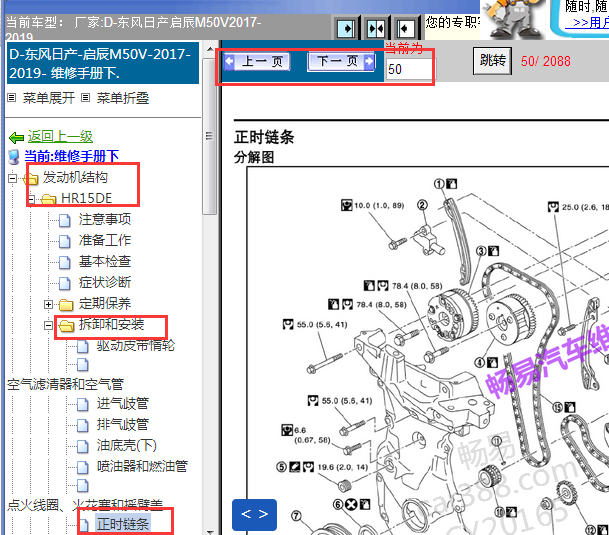
Task: Open the 进气歧管 page
Action: (123, 404)
